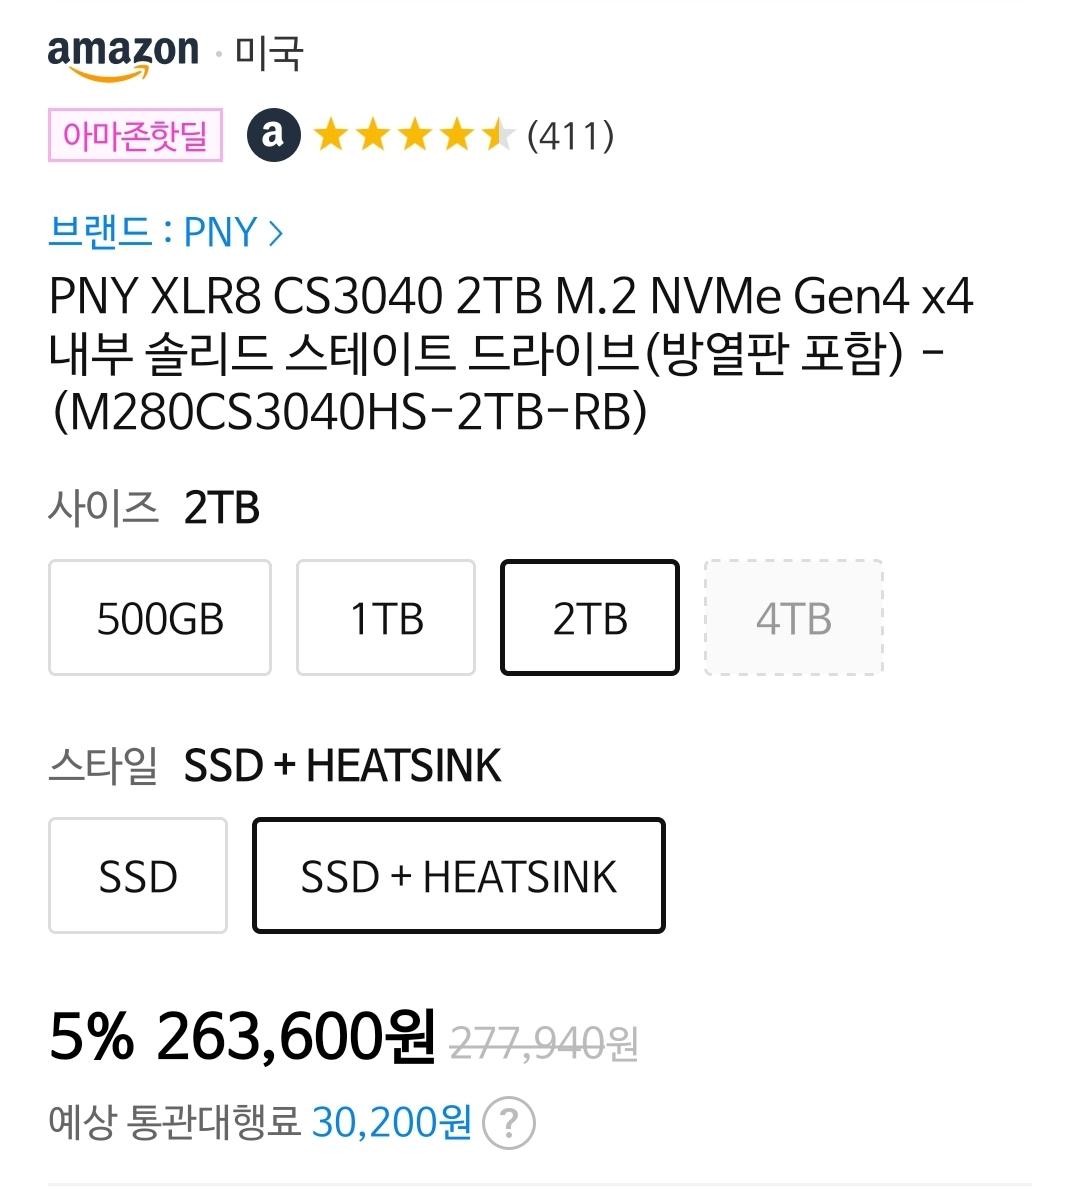Tap the chevron arrow next to PNY
1080x1190 pixels.
(276, 233)
